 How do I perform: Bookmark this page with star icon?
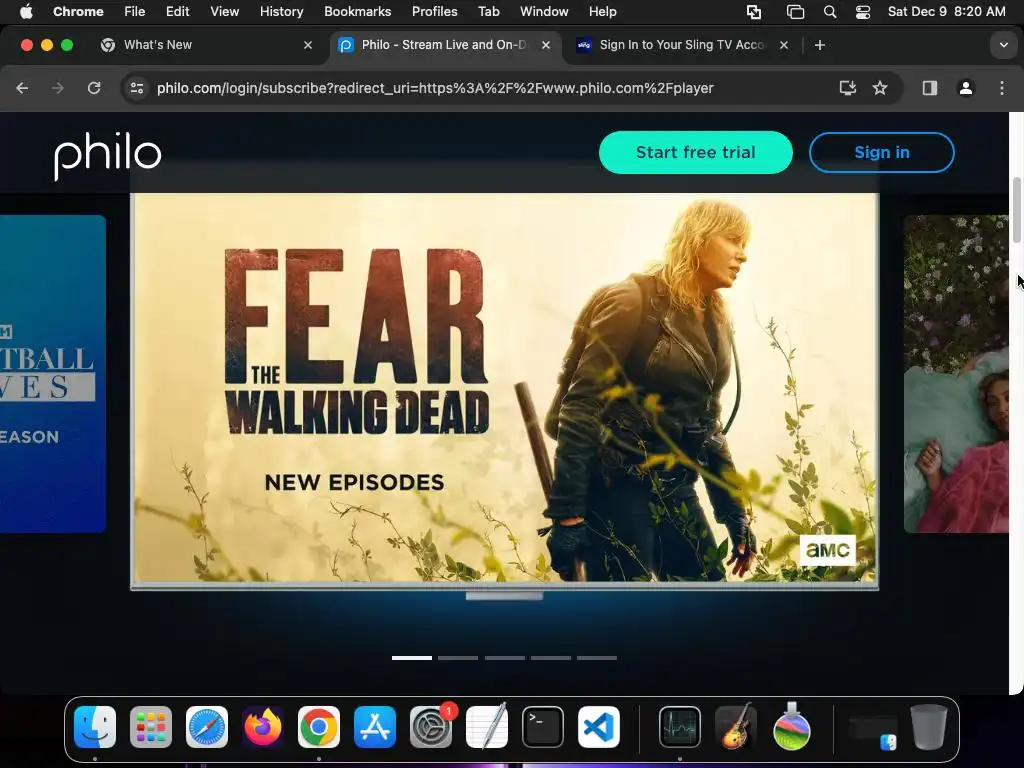tap(880, 88)
